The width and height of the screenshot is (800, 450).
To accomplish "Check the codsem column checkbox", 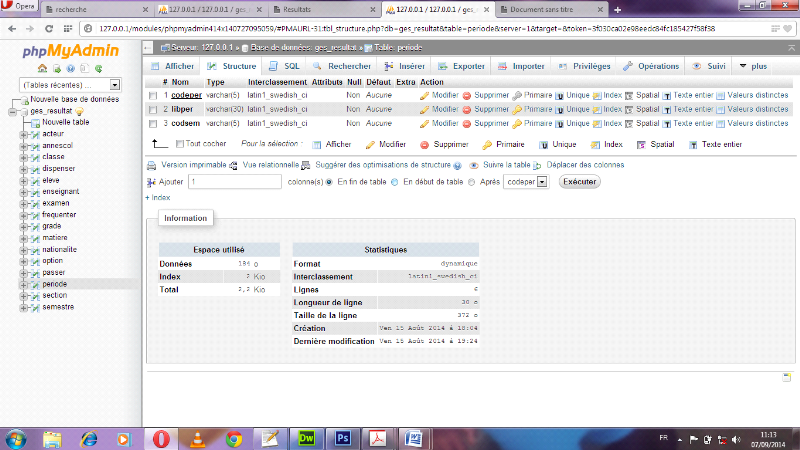I will [x=153, y=123].
